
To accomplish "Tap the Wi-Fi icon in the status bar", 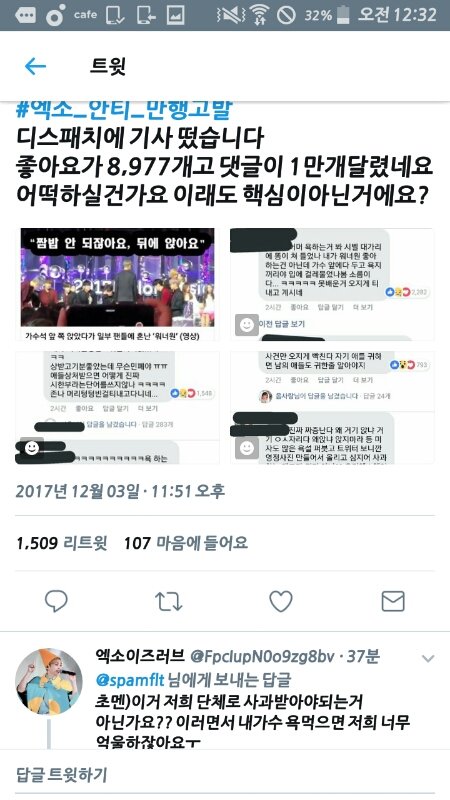I will 259,15.
